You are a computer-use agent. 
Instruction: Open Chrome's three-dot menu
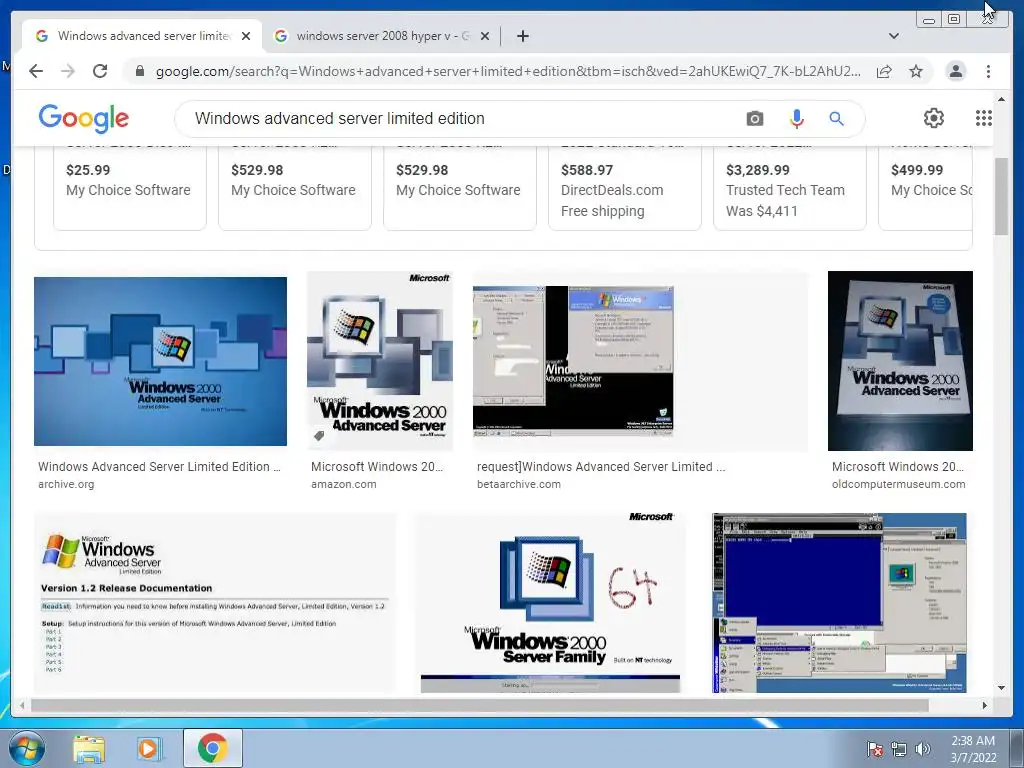pos(988,71)
